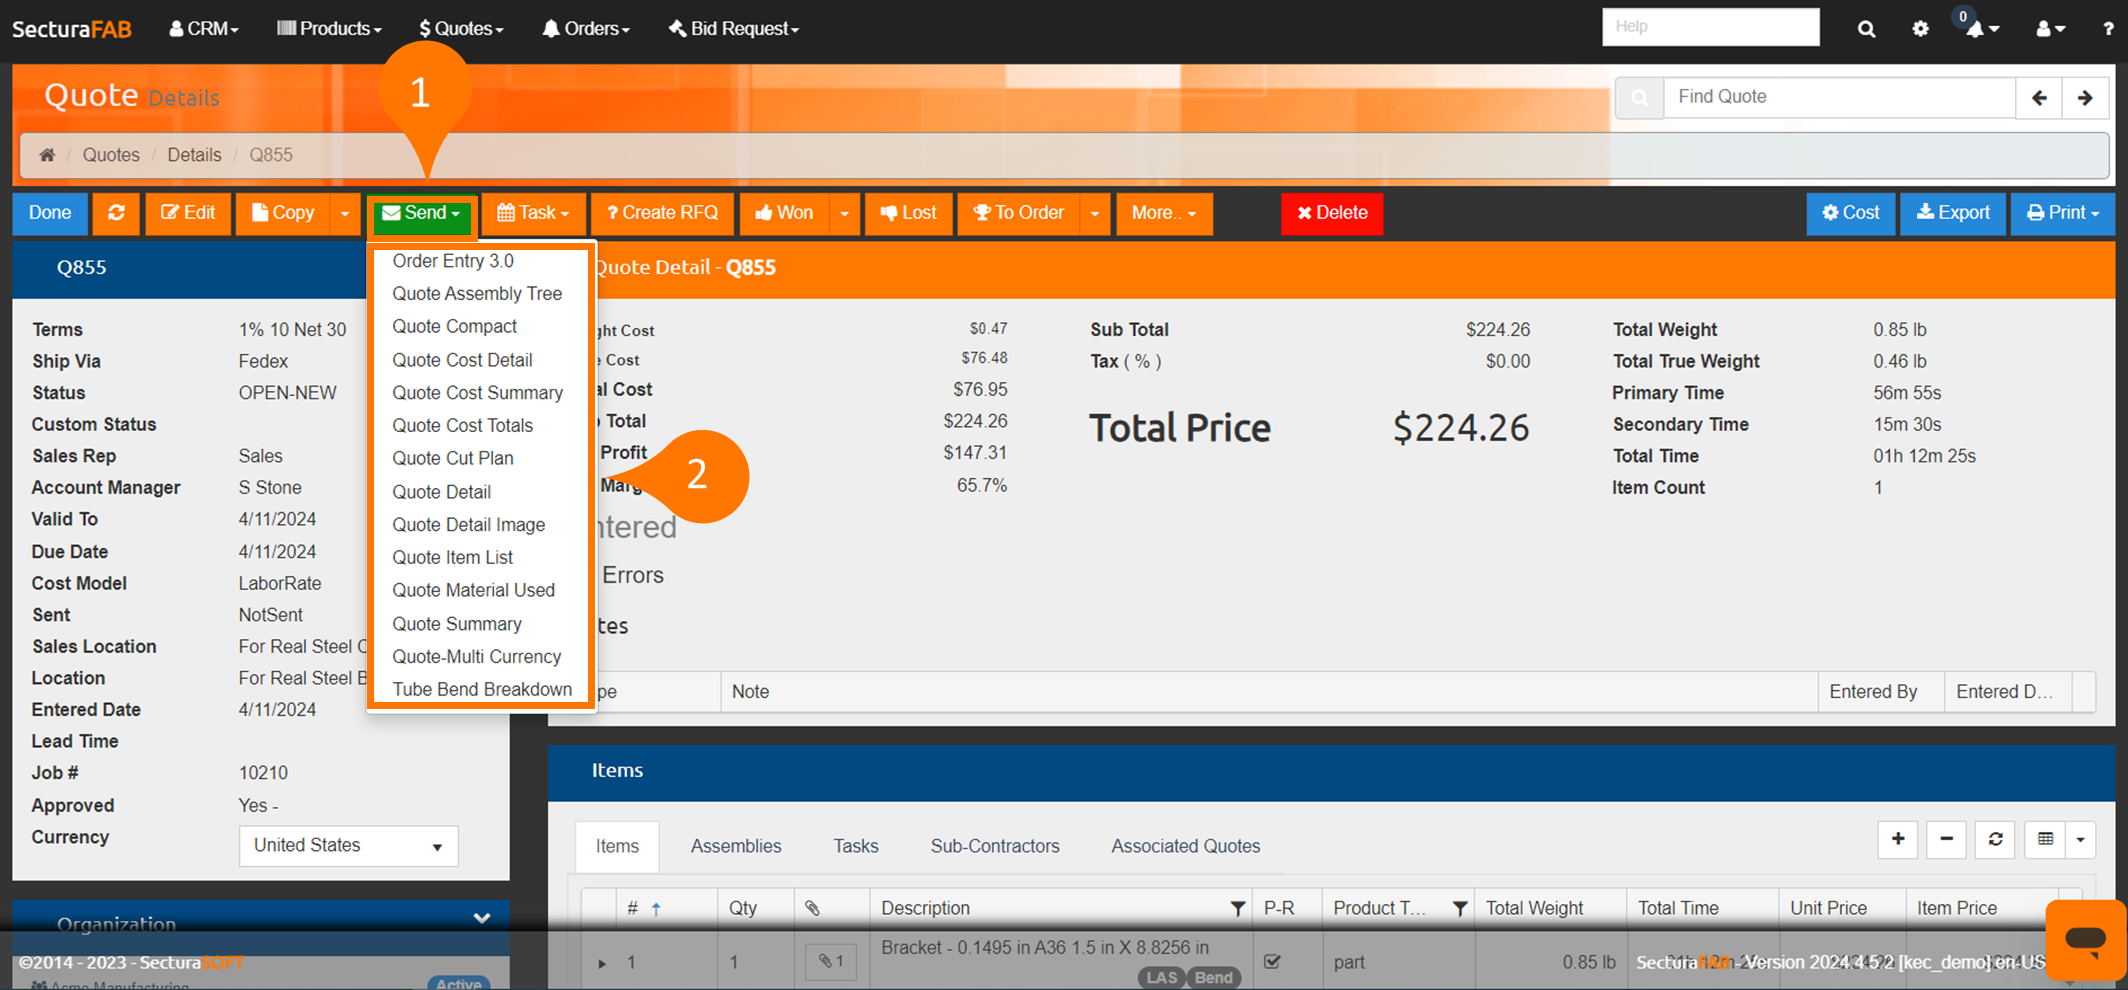
Task: Click the search magnifier icon in top bar
Action: [x=1866, y=29]
